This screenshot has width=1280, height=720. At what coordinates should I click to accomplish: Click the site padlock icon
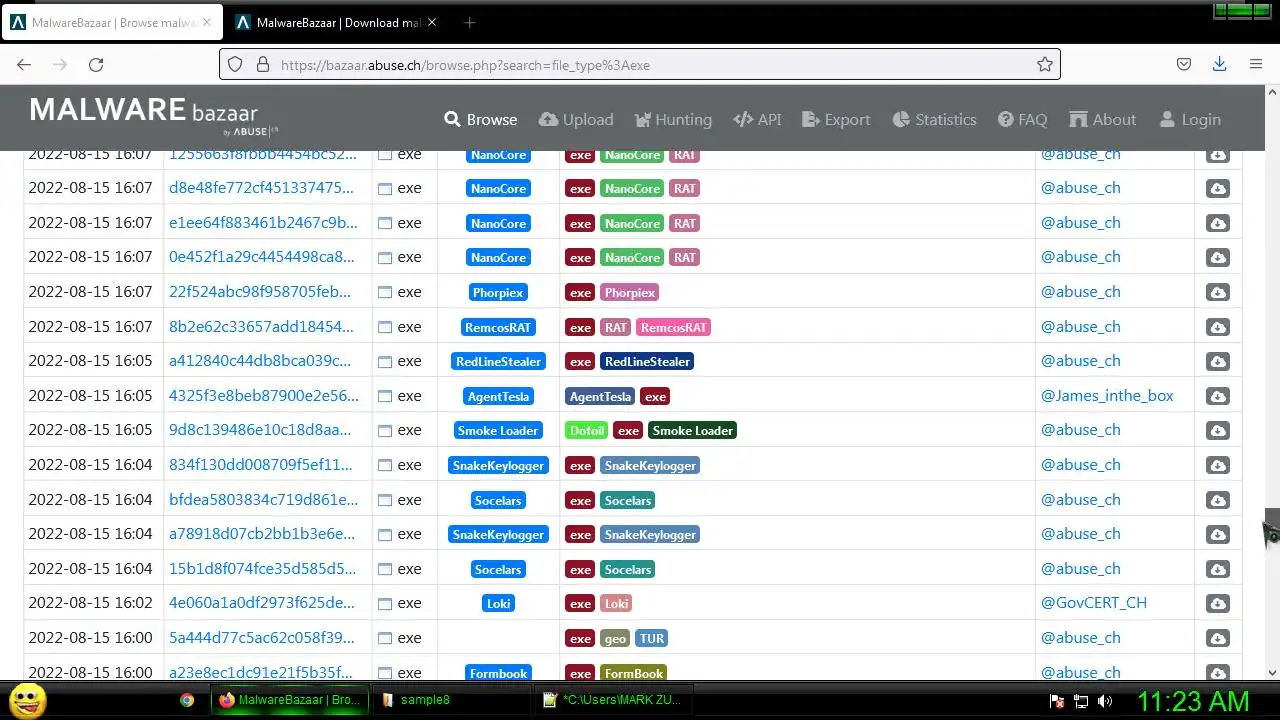pyautogui.click(x=263, y=64)
